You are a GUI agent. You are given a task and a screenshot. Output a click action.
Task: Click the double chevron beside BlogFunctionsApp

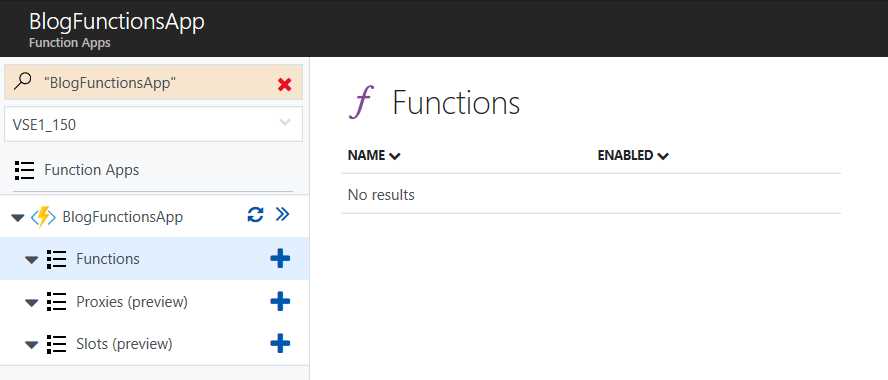pyautogui.click(x=282, y=214)
